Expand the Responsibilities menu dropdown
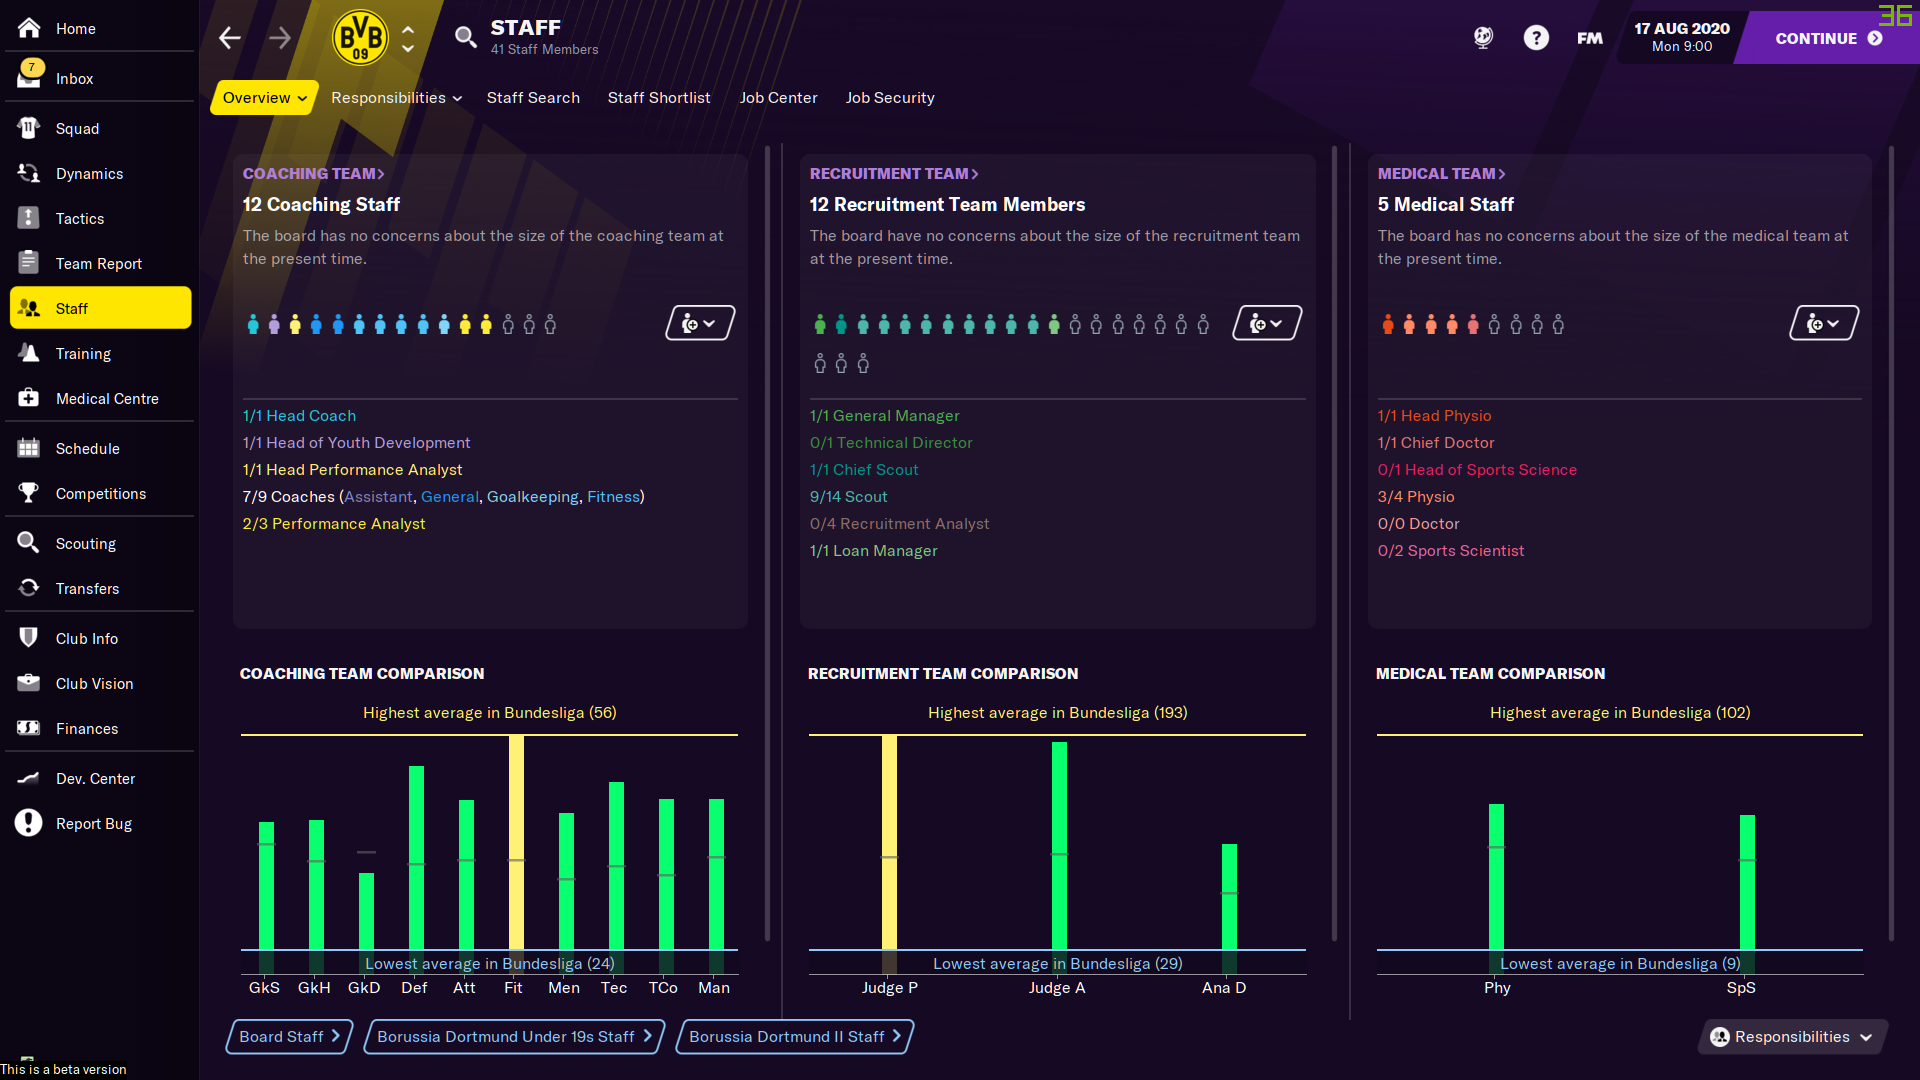Image resolution: width=1920 pixels, height=1080 pixels. [396, 98]
